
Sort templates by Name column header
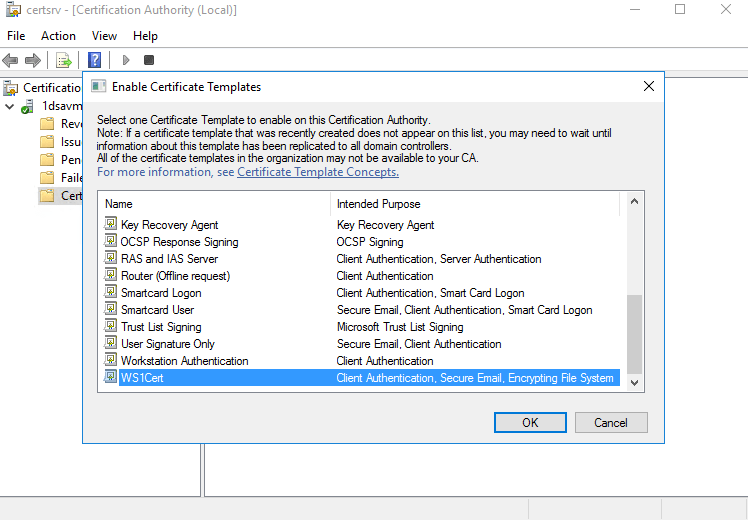(x=215, y=204)
